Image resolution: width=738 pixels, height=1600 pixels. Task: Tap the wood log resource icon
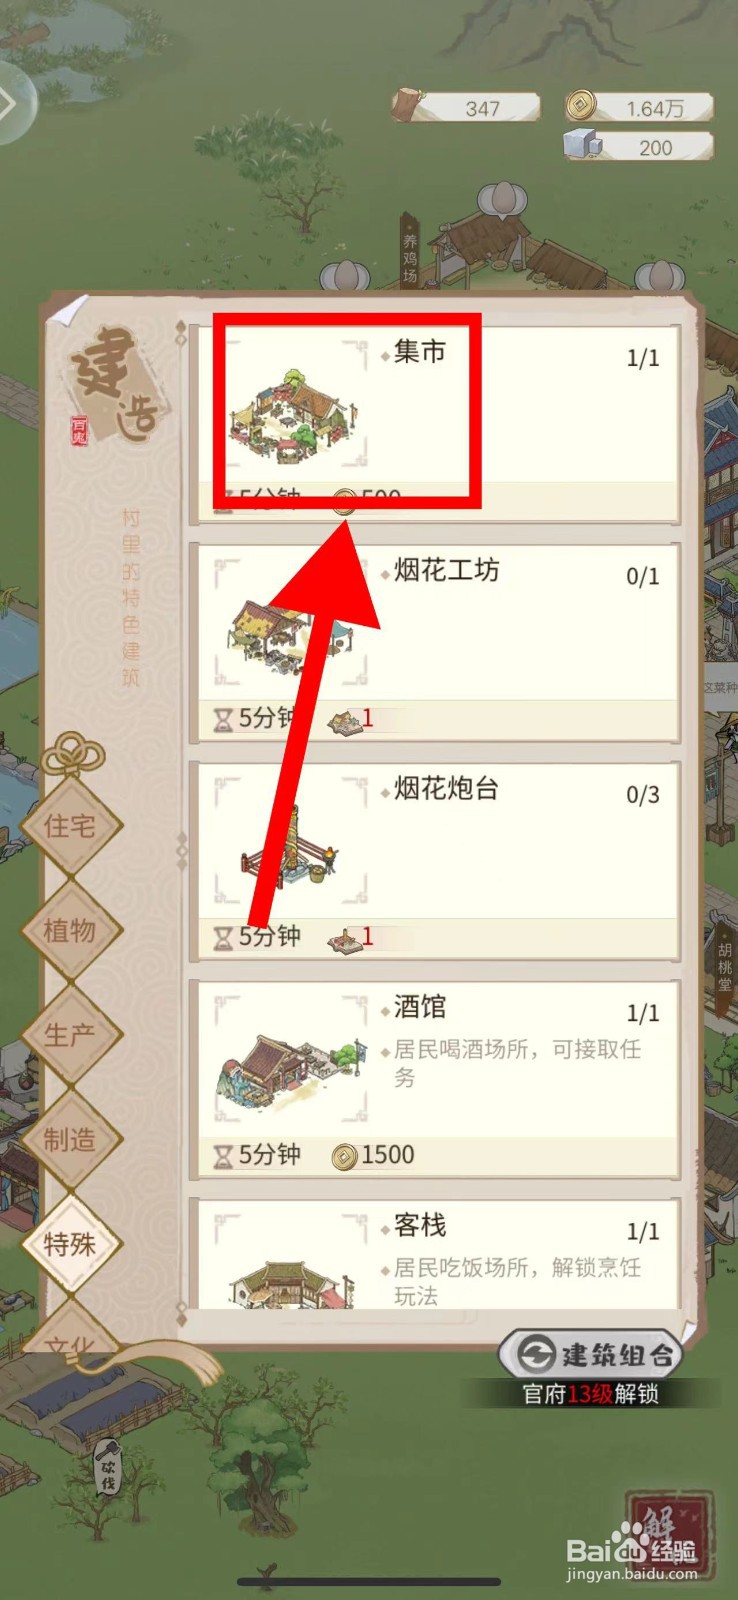[x=409, y=106]
